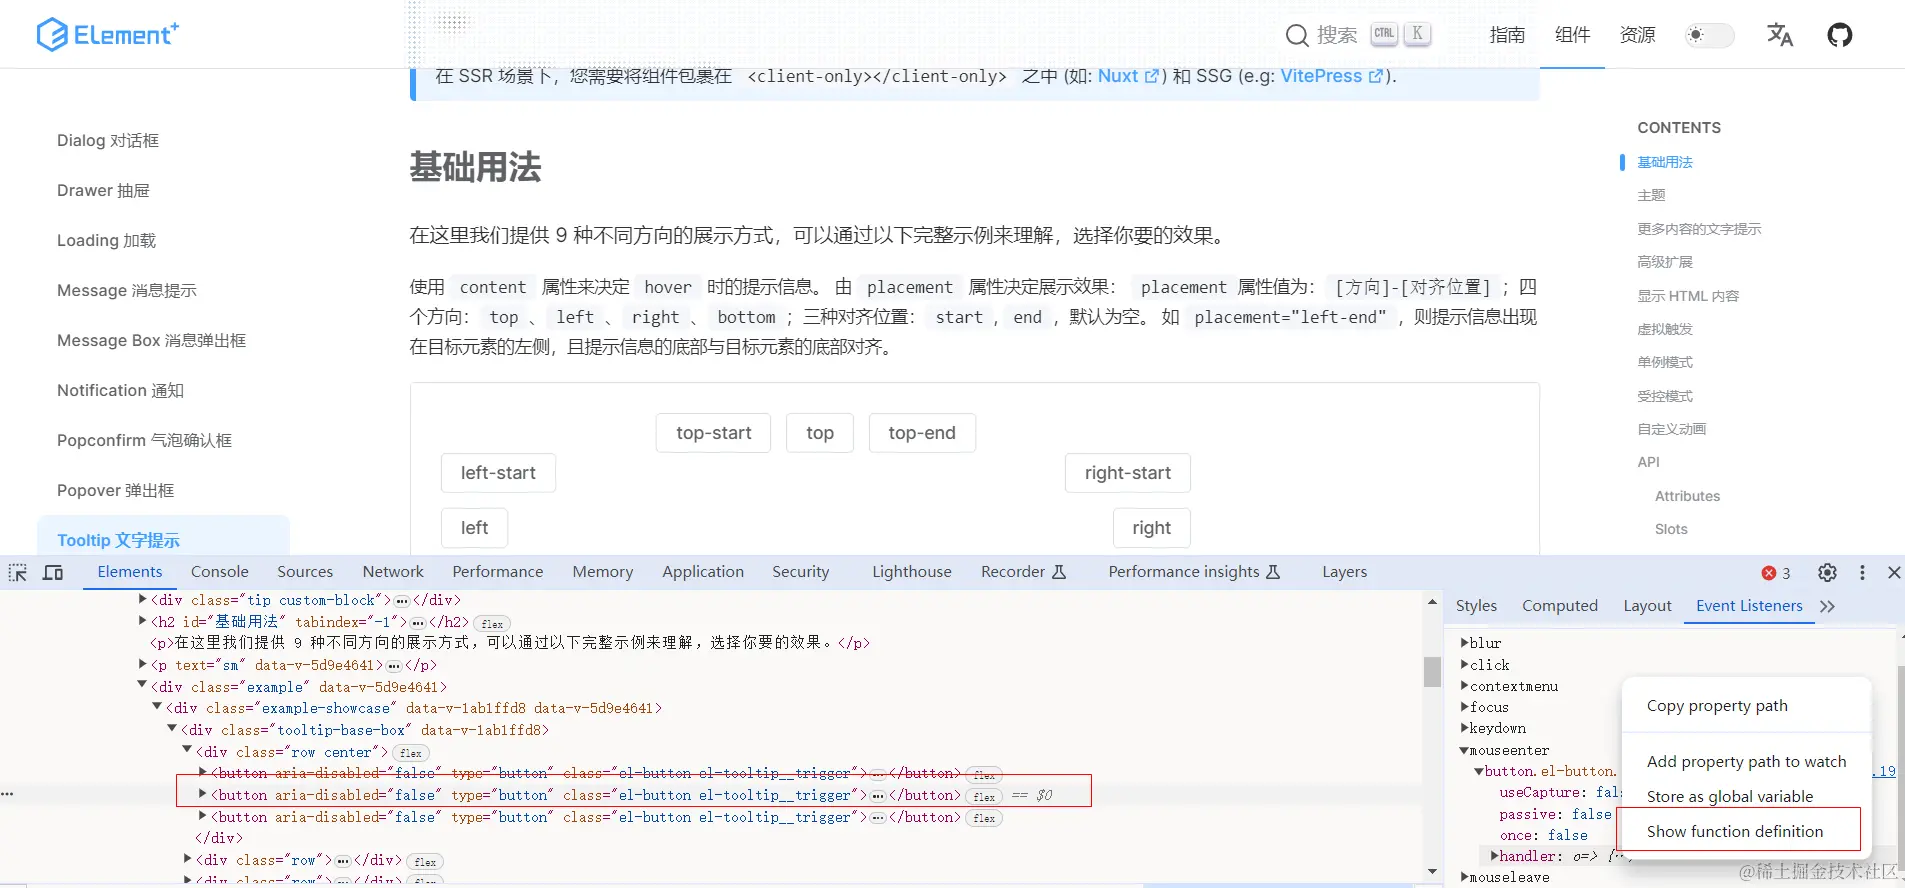Show more Styles pane tabs chevron
Screen dimensions: 1905x888
pyautogui.click(x=1828, y=606)
